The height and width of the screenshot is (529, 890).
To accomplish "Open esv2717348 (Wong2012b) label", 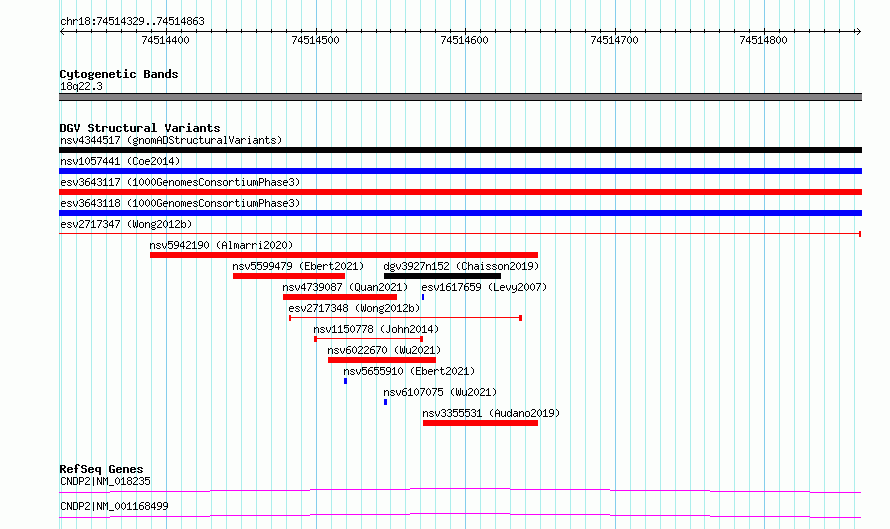I will [x=354, y=308].
